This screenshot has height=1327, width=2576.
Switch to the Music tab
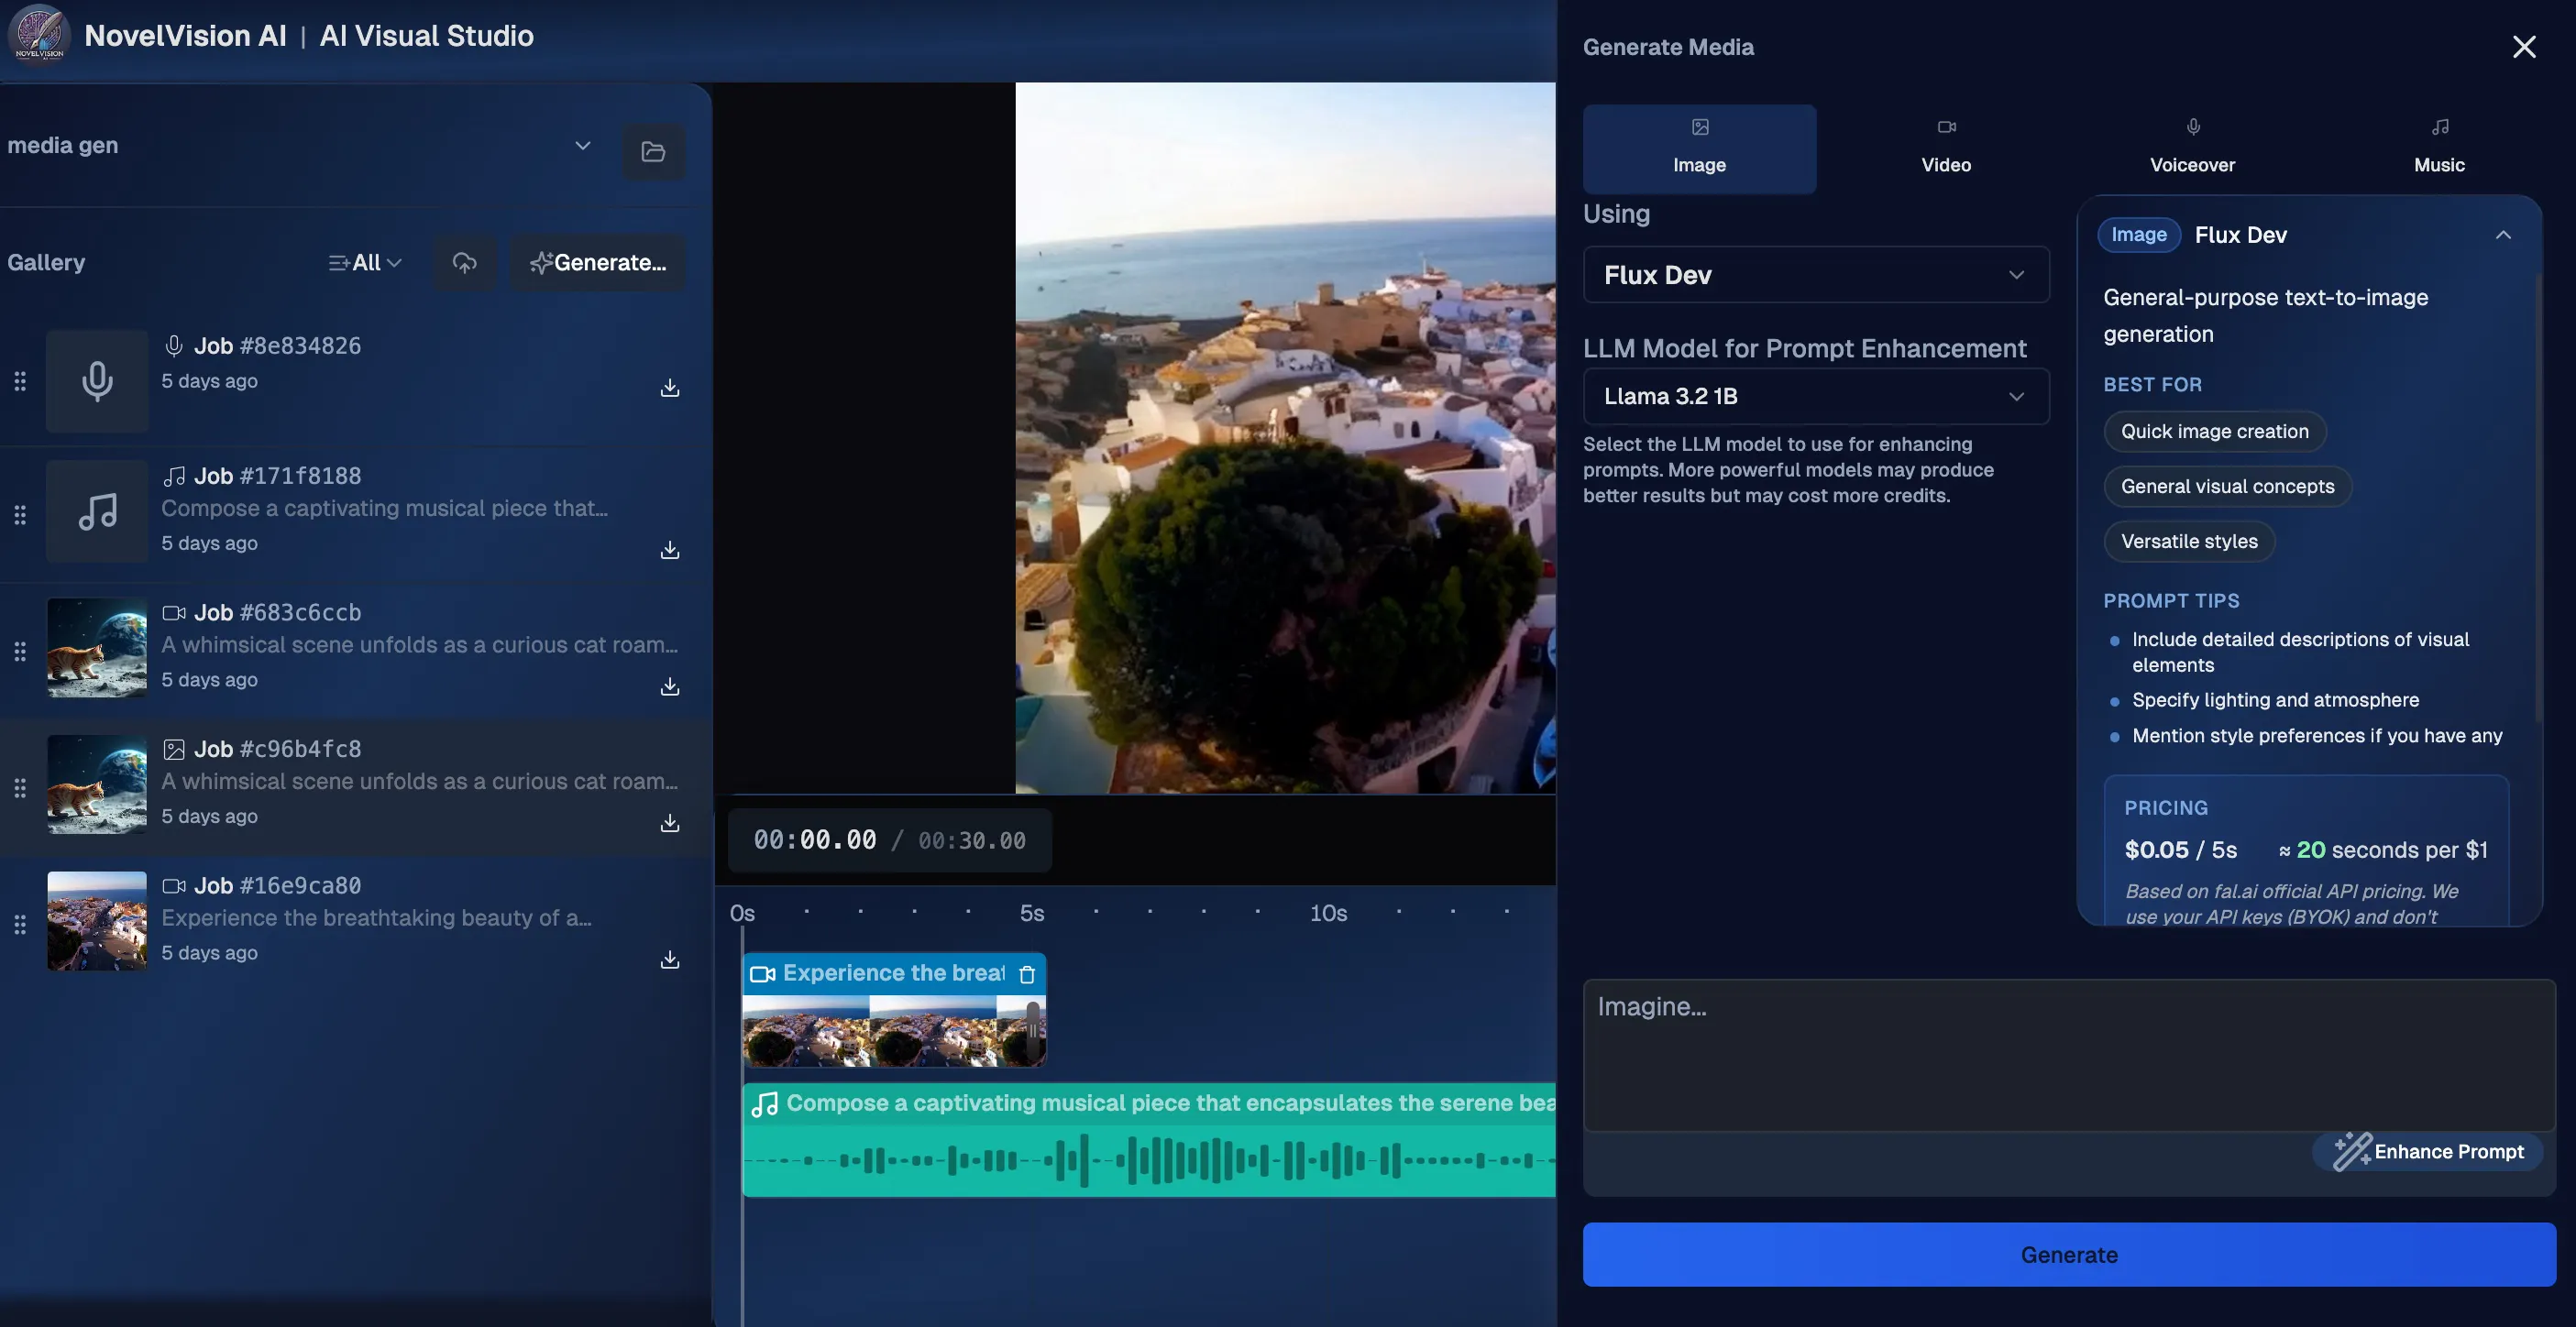pos(2439,148)
